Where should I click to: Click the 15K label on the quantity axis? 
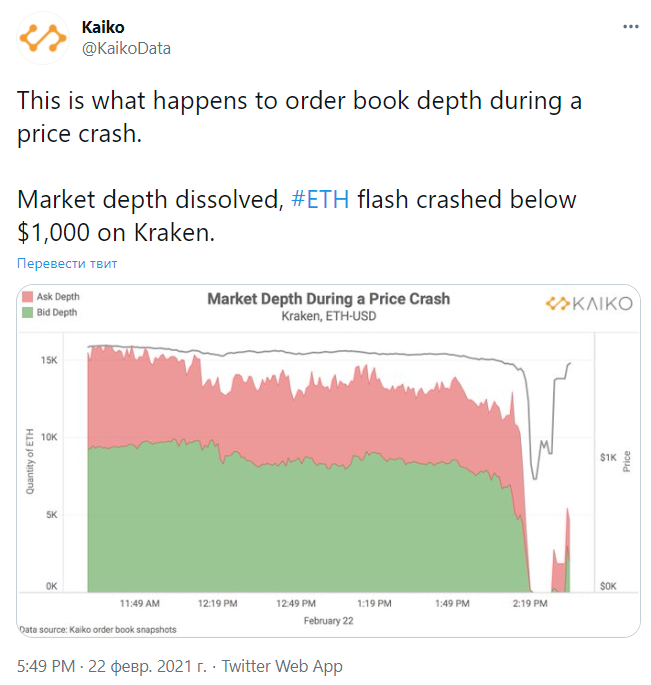click(50, 359)
